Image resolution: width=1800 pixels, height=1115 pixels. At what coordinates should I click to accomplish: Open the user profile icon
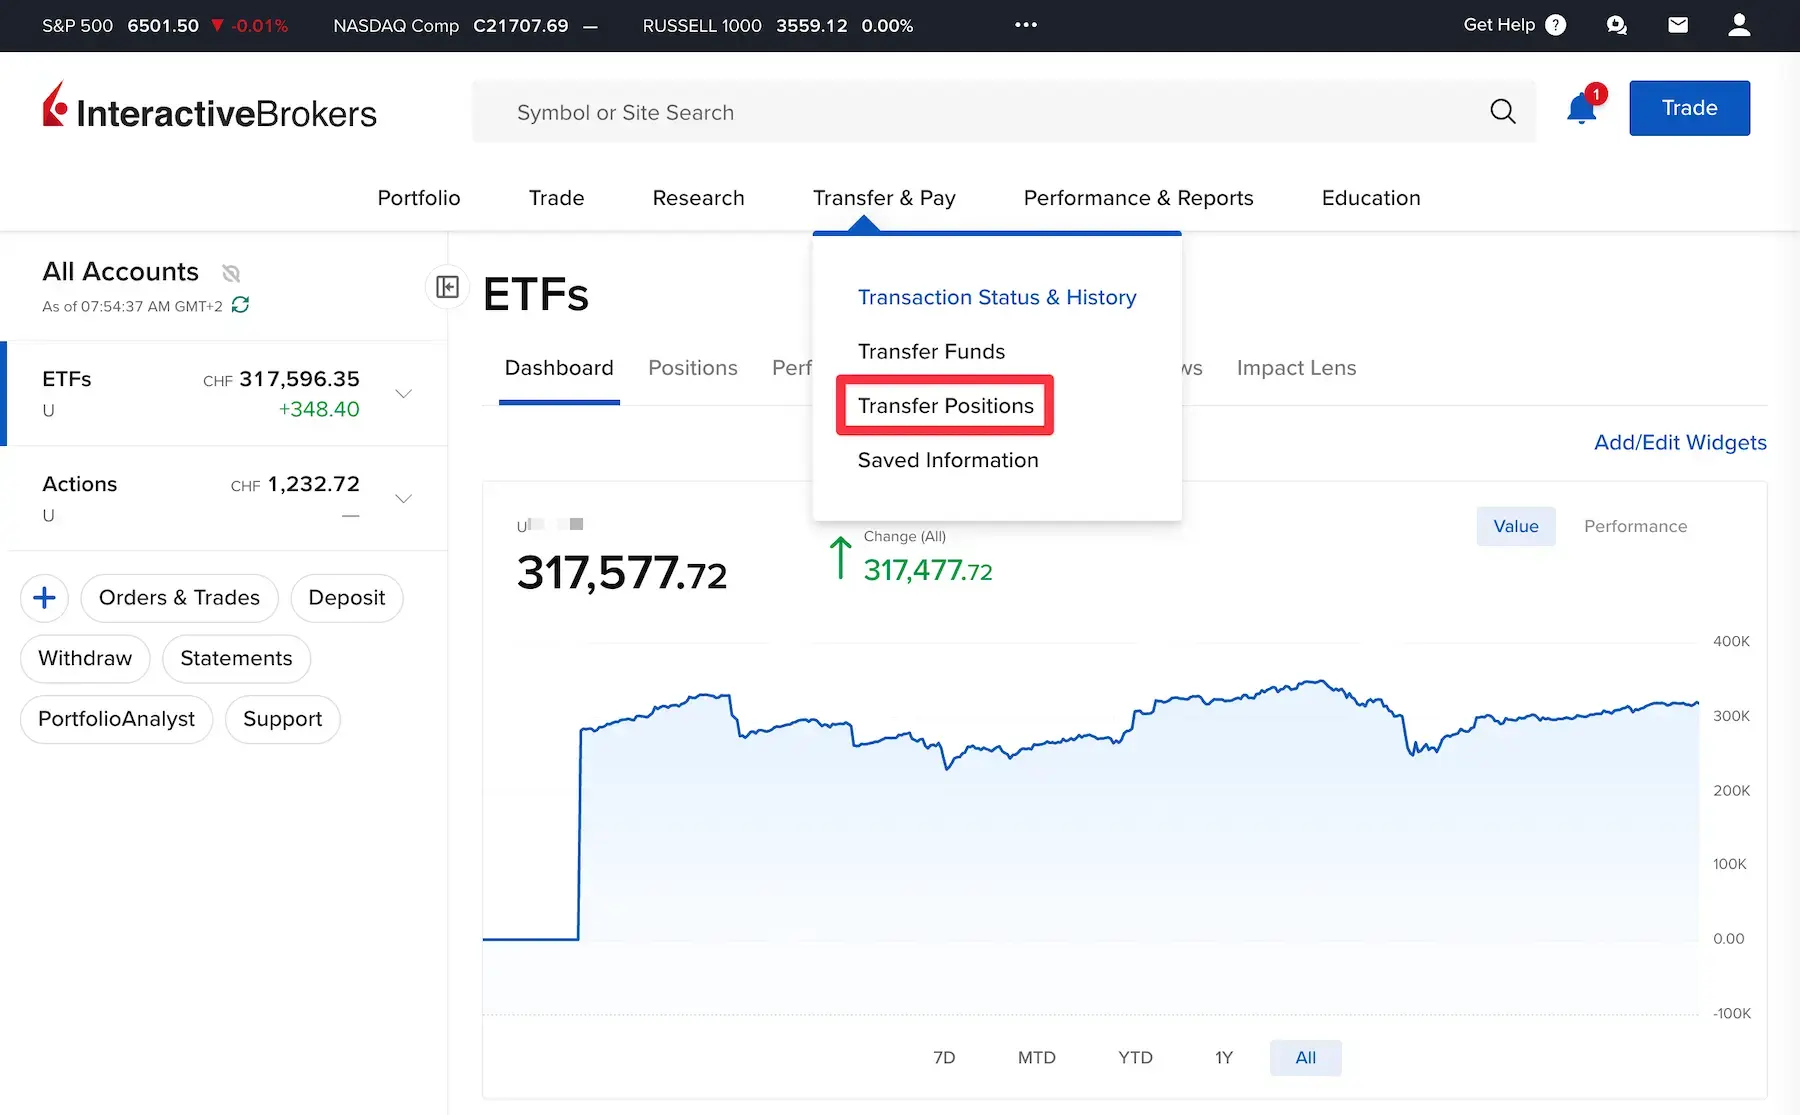[1740, 25]
